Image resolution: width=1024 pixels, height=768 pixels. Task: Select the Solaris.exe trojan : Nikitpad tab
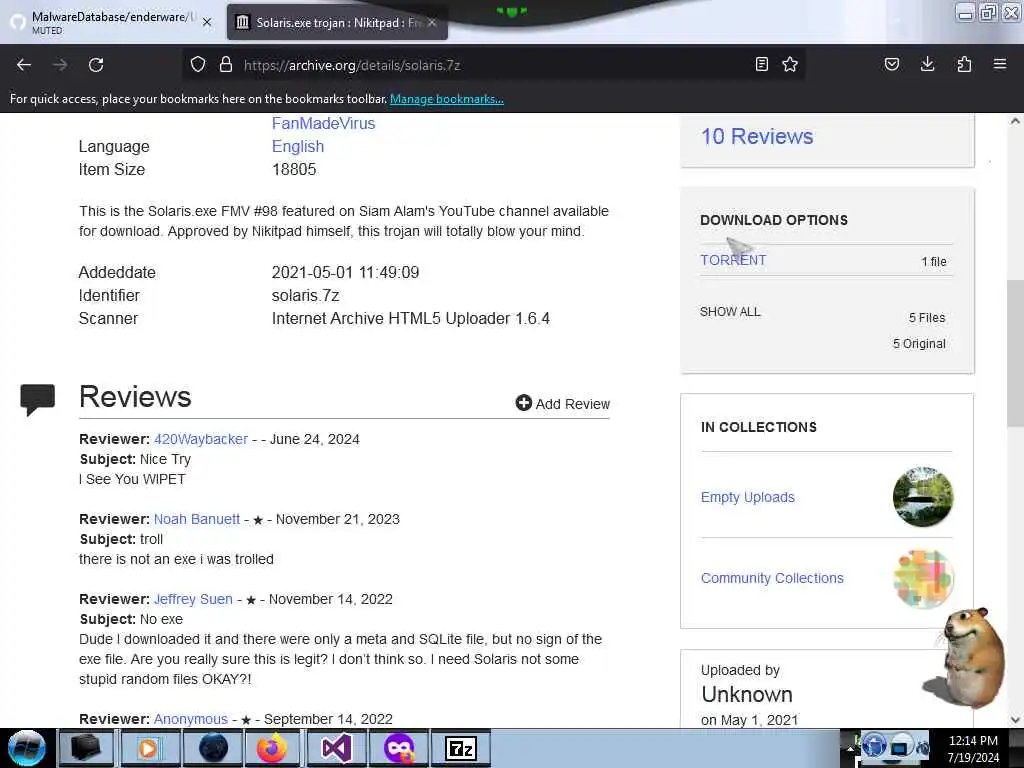(x=337, y=22)
